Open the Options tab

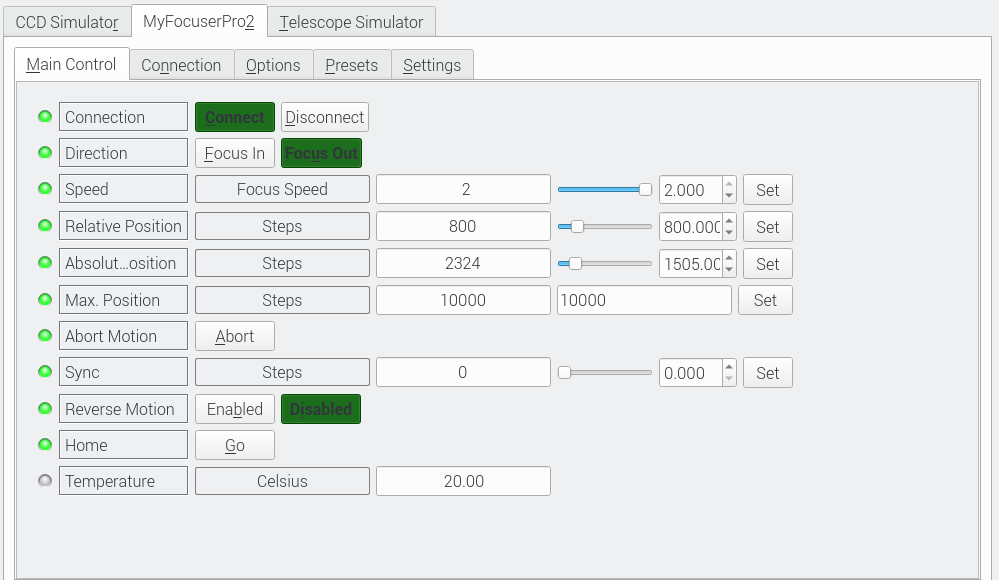coord(273,65)
